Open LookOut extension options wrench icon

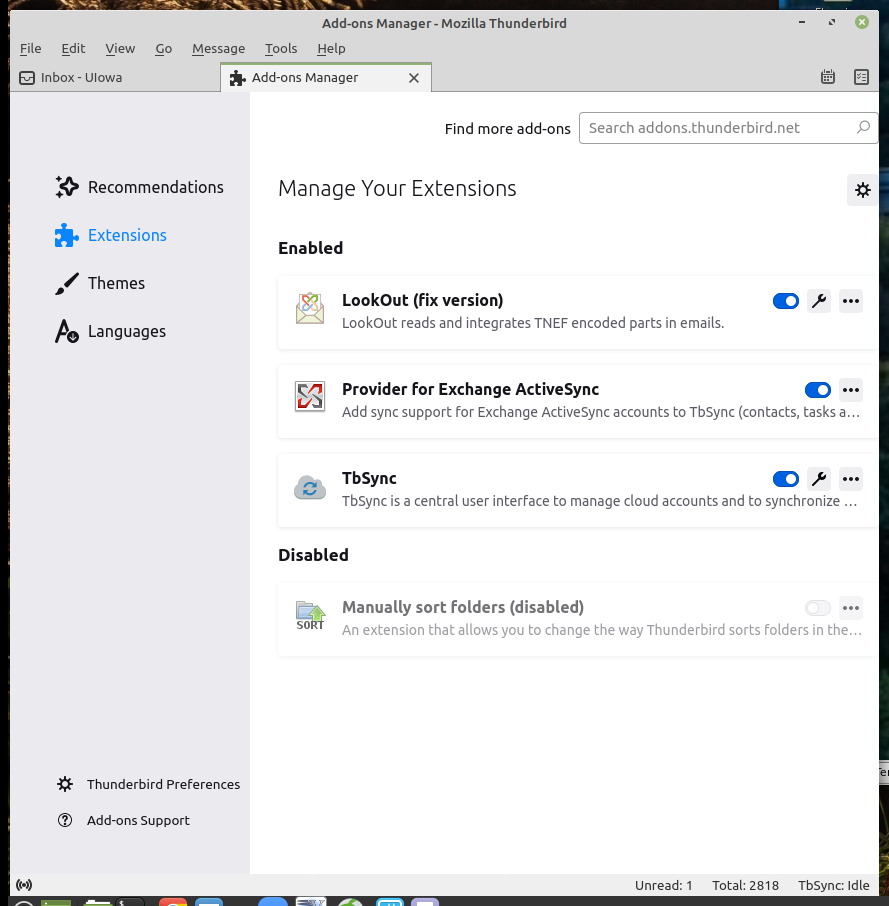pos(819,301)
